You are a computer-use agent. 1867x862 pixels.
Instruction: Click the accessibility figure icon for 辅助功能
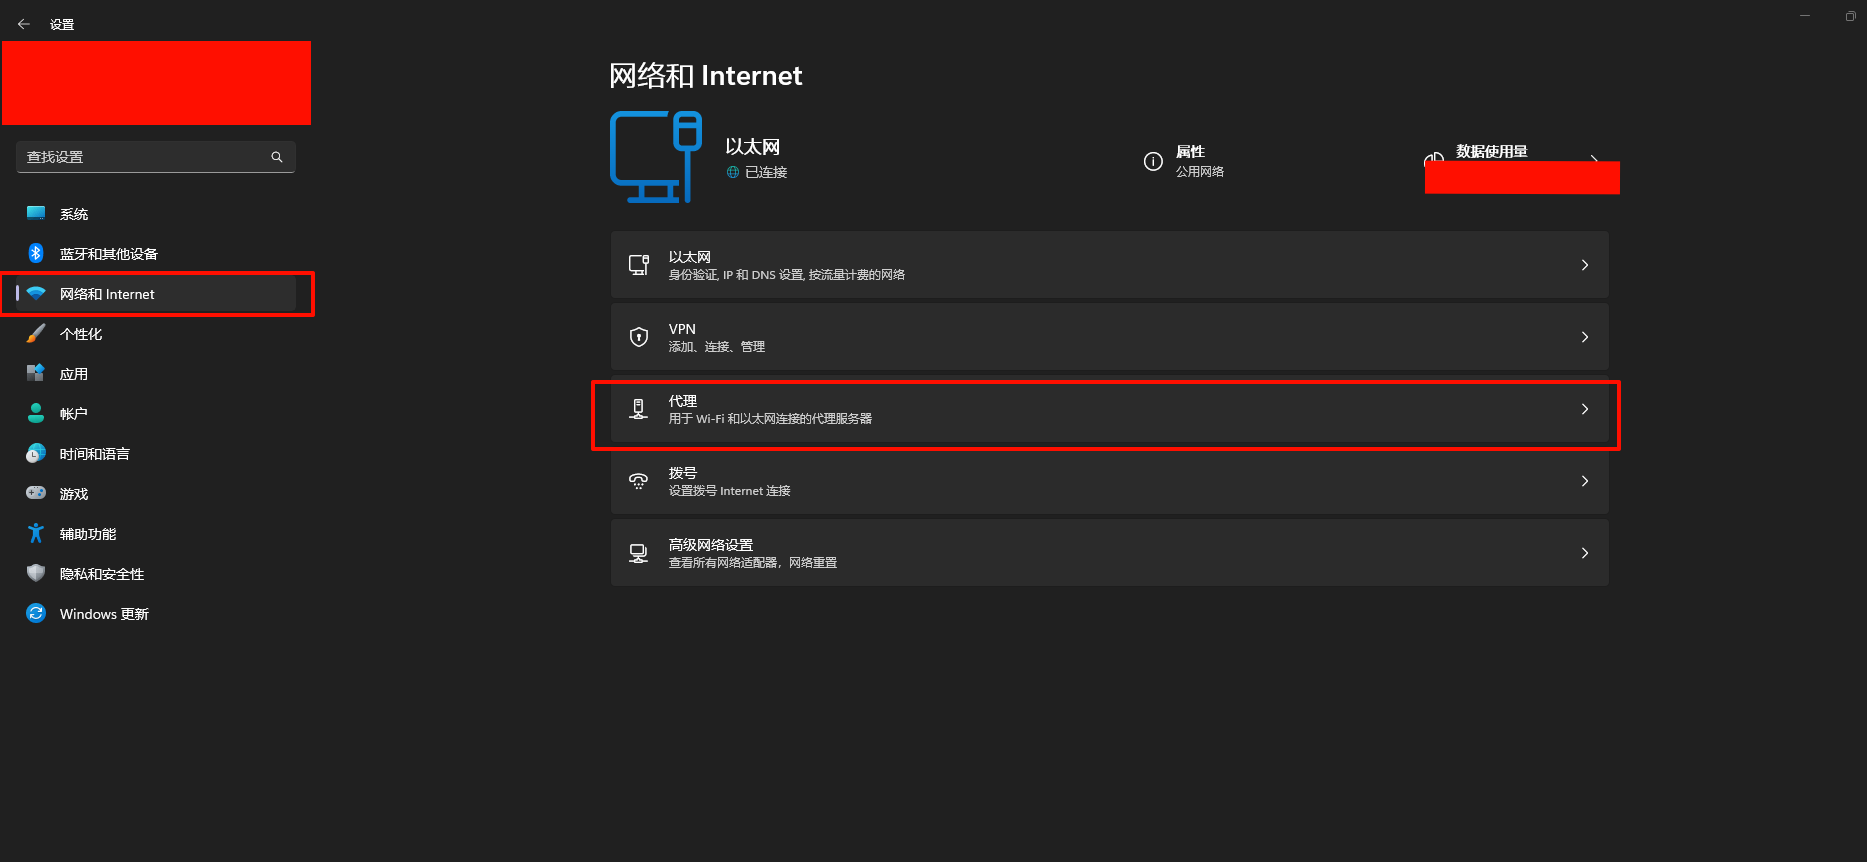point(36,533)
